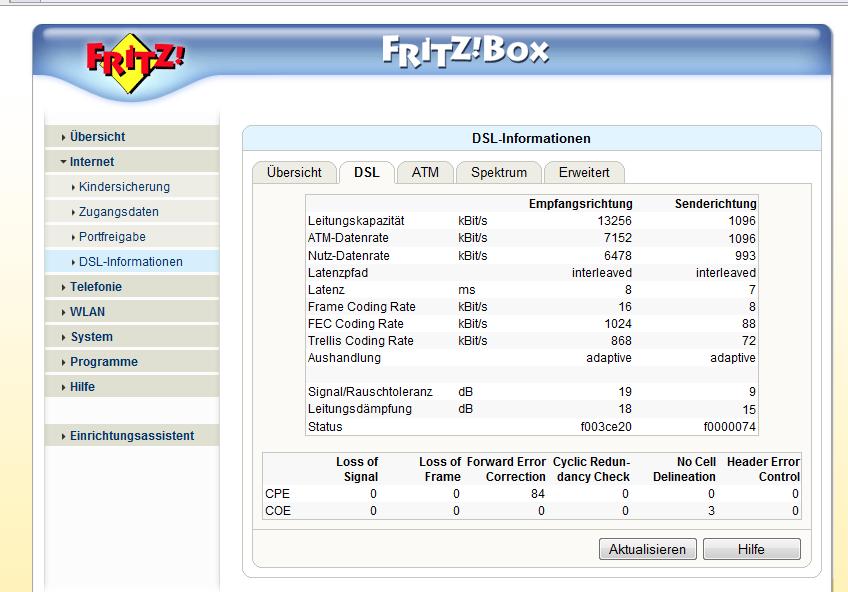
Task: Select DSL-Informationen in sidebar
Action: 130,262
